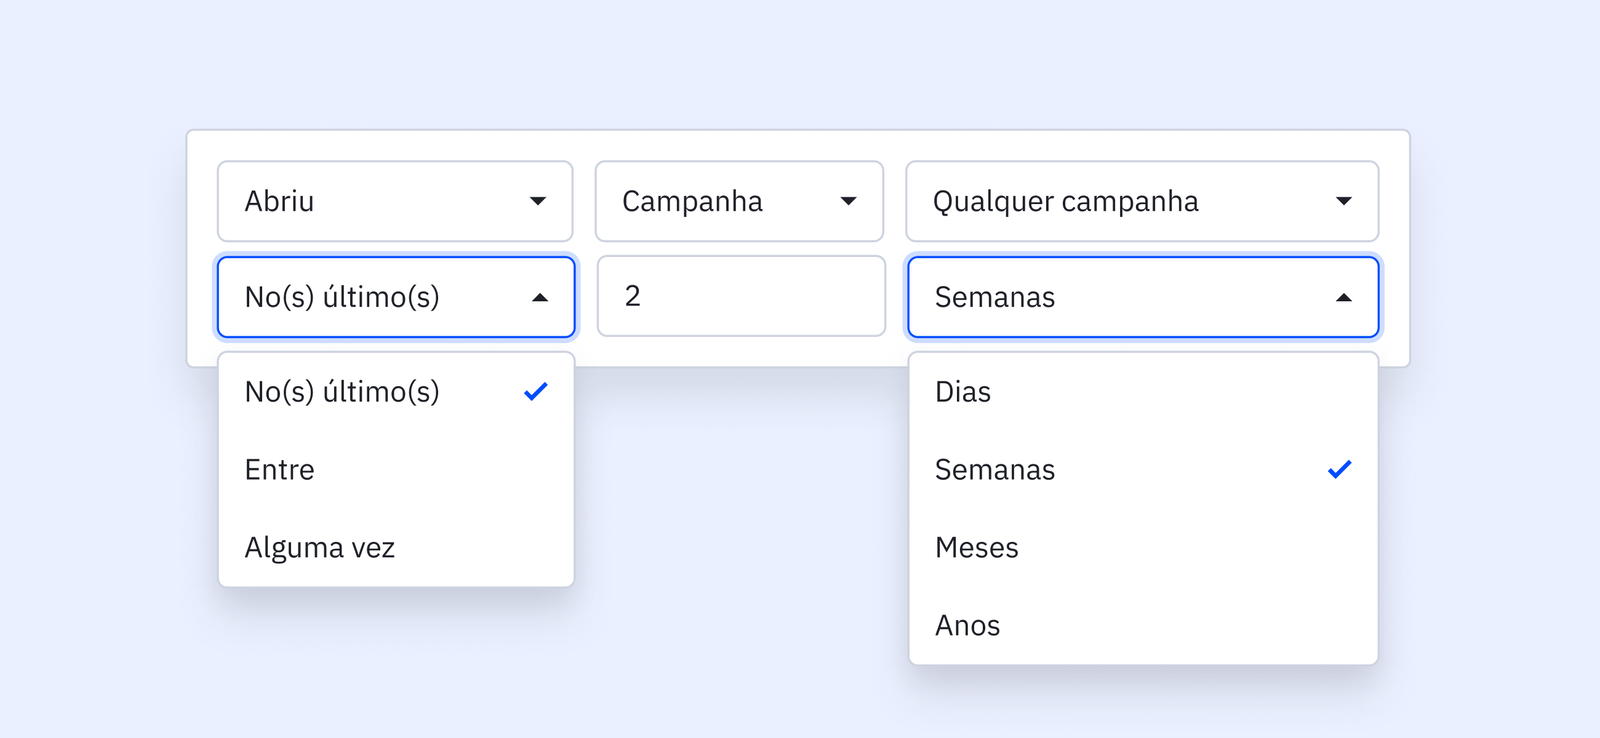Click the blue checkmark beside No(s) último(s)
This screenshot has height=738, width=1600.
pos(536,391)
